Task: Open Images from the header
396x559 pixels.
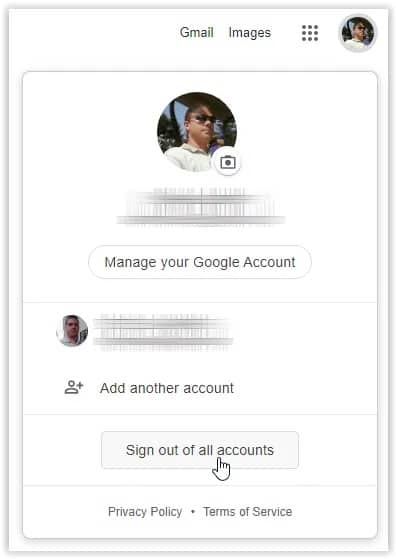Action: [250, 33]
